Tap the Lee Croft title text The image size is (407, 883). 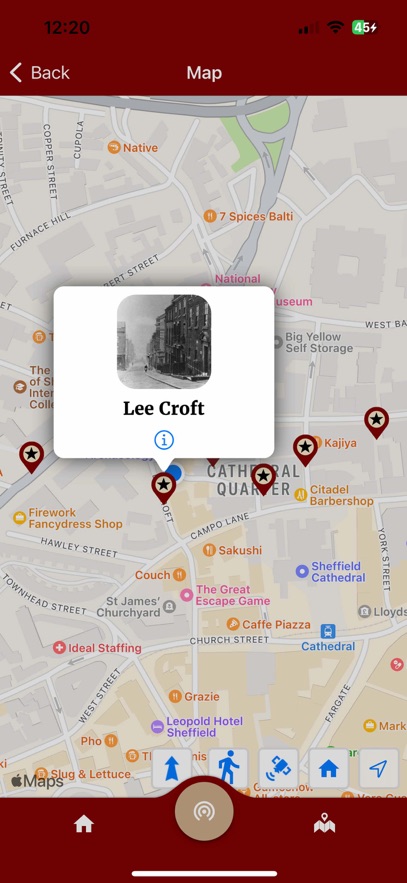[164, 408]
